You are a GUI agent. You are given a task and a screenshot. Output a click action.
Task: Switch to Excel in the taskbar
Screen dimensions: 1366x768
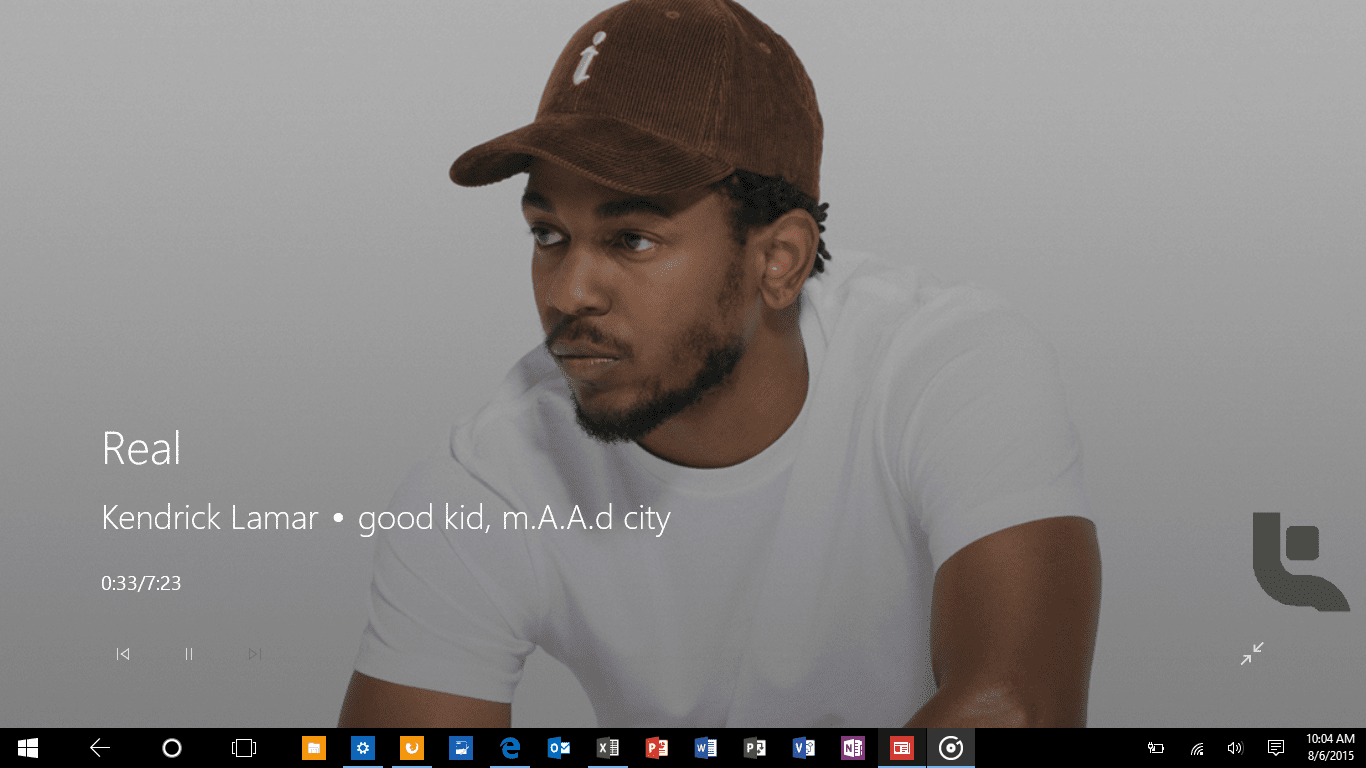click(608, 748)
